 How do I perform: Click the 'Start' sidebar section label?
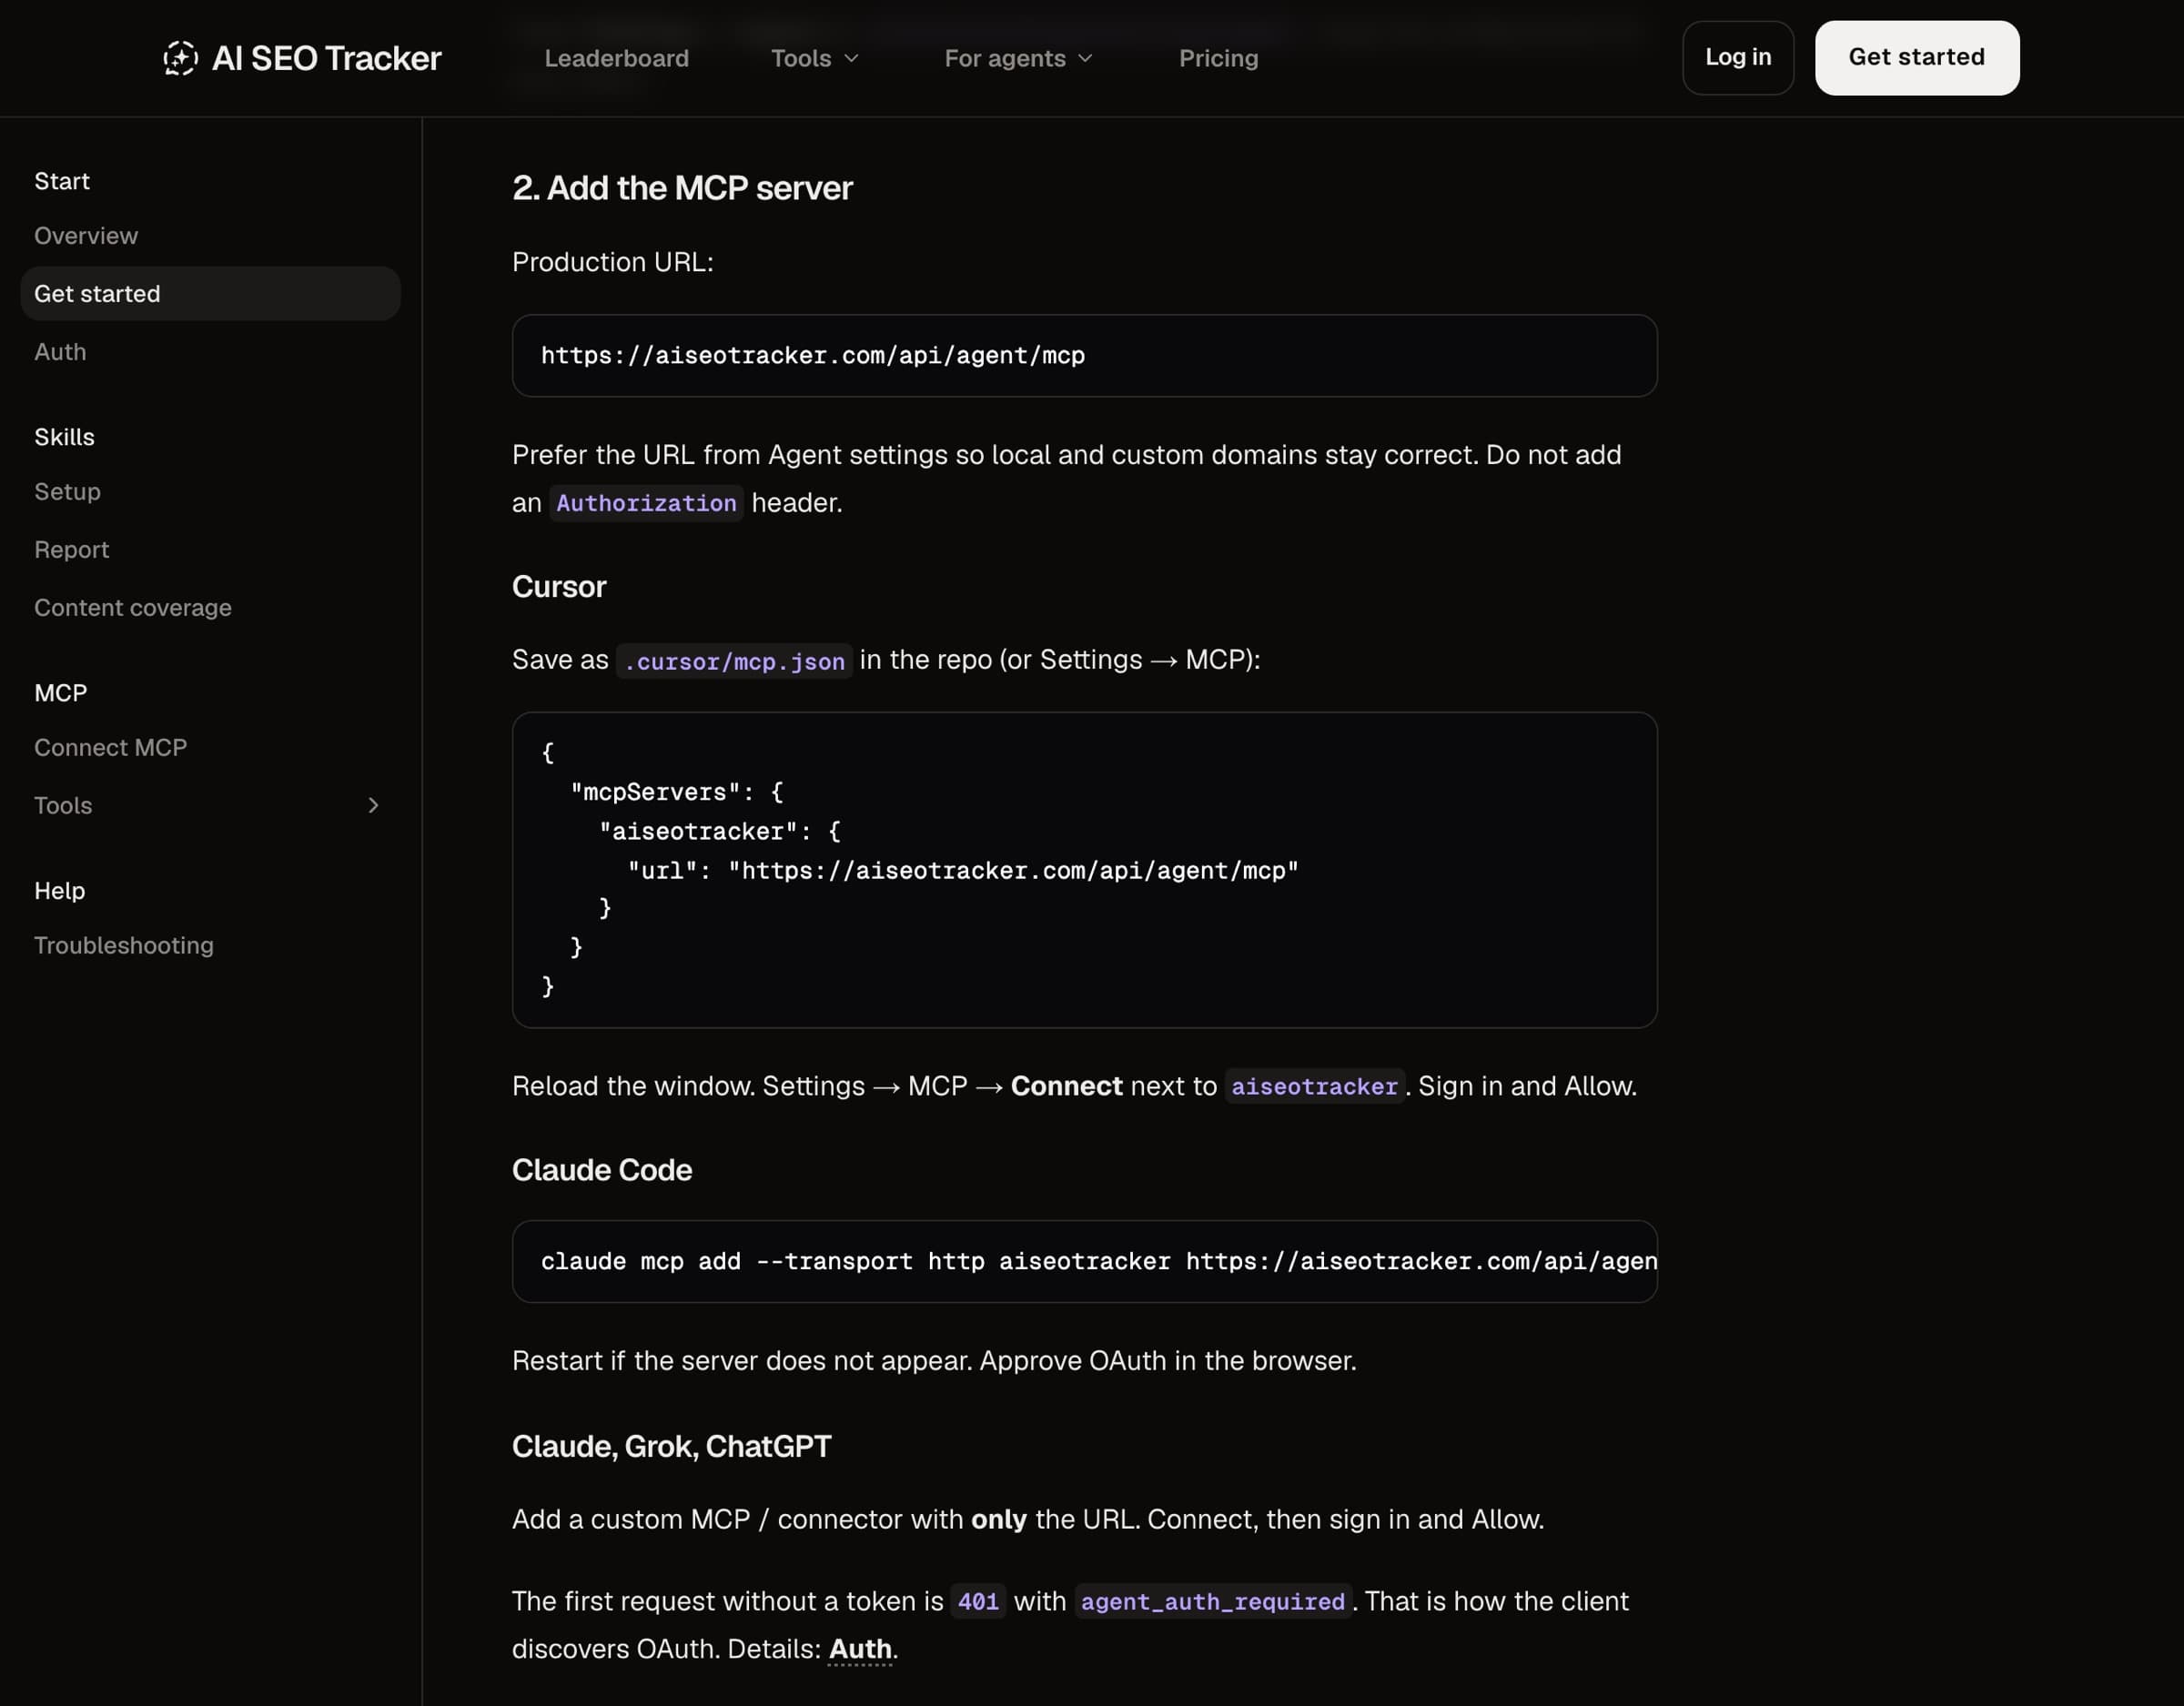click(62, 181)
